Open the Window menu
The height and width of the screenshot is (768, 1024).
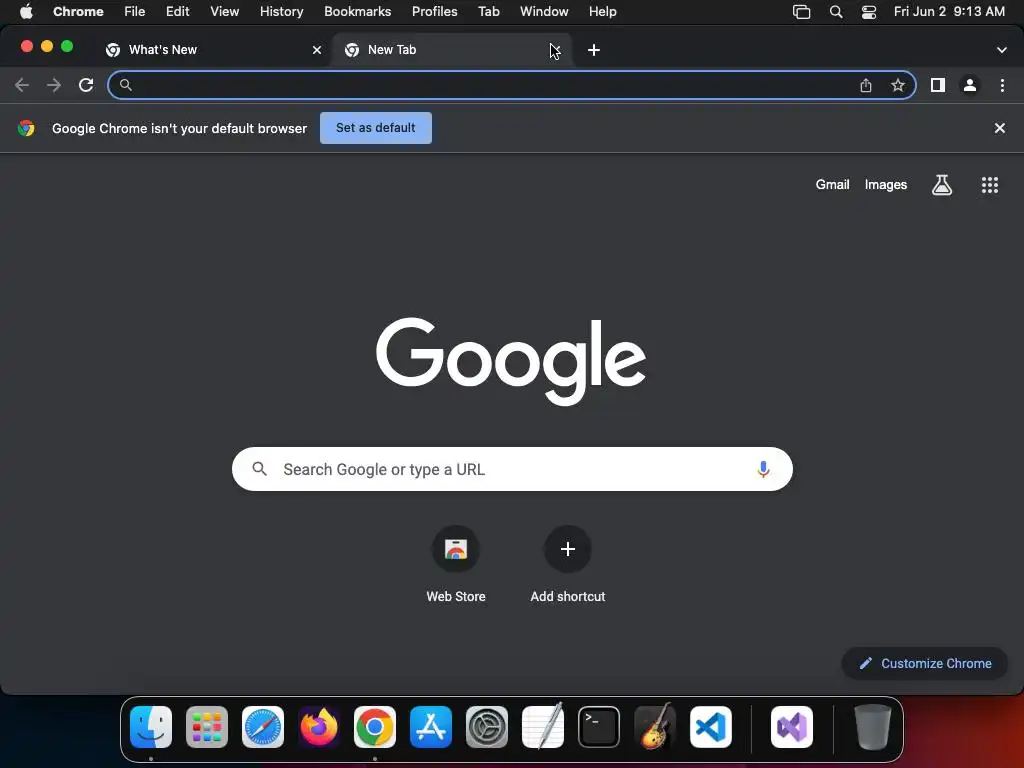tap(544, 11)
